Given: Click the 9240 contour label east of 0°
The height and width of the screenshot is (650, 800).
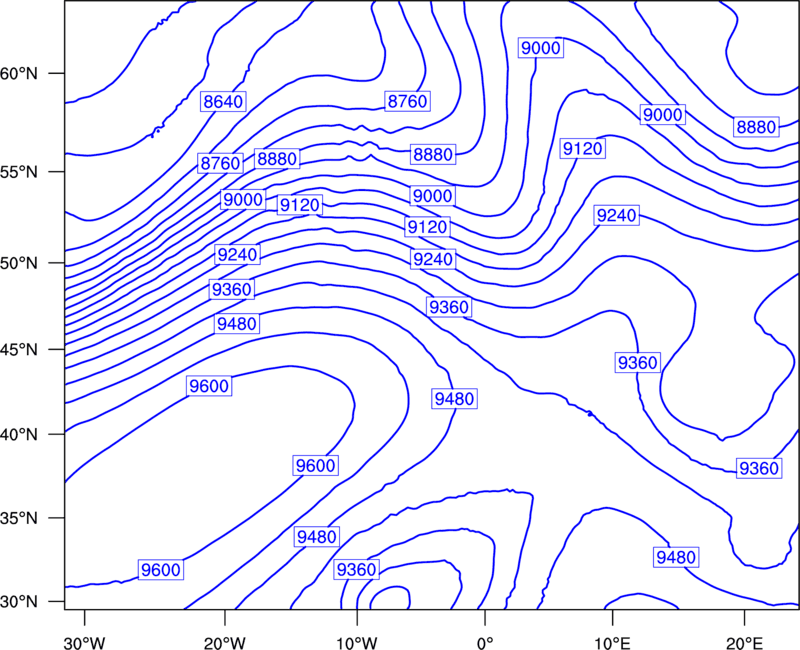Looking at the screenshot, I should point(617,215).
